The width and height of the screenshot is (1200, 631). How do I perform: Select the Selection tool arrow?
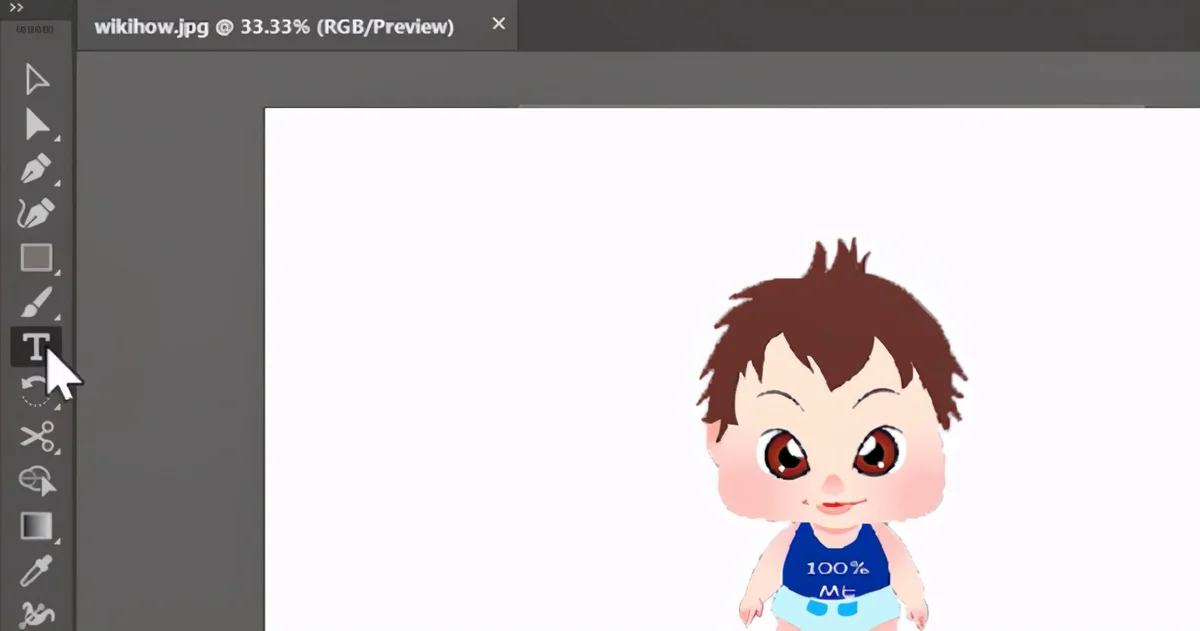(37, 78)
